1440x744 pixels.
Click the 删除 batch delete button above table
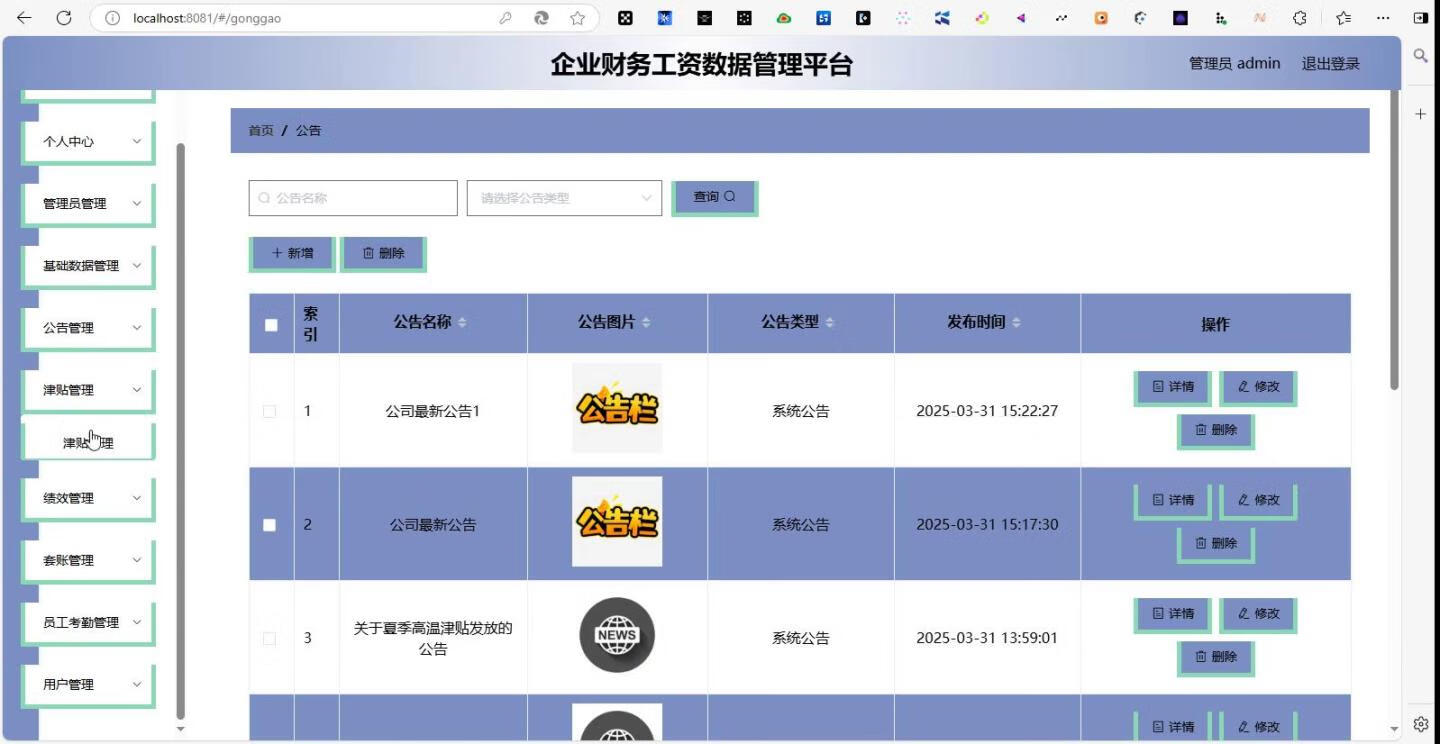(x=383, y=254)
